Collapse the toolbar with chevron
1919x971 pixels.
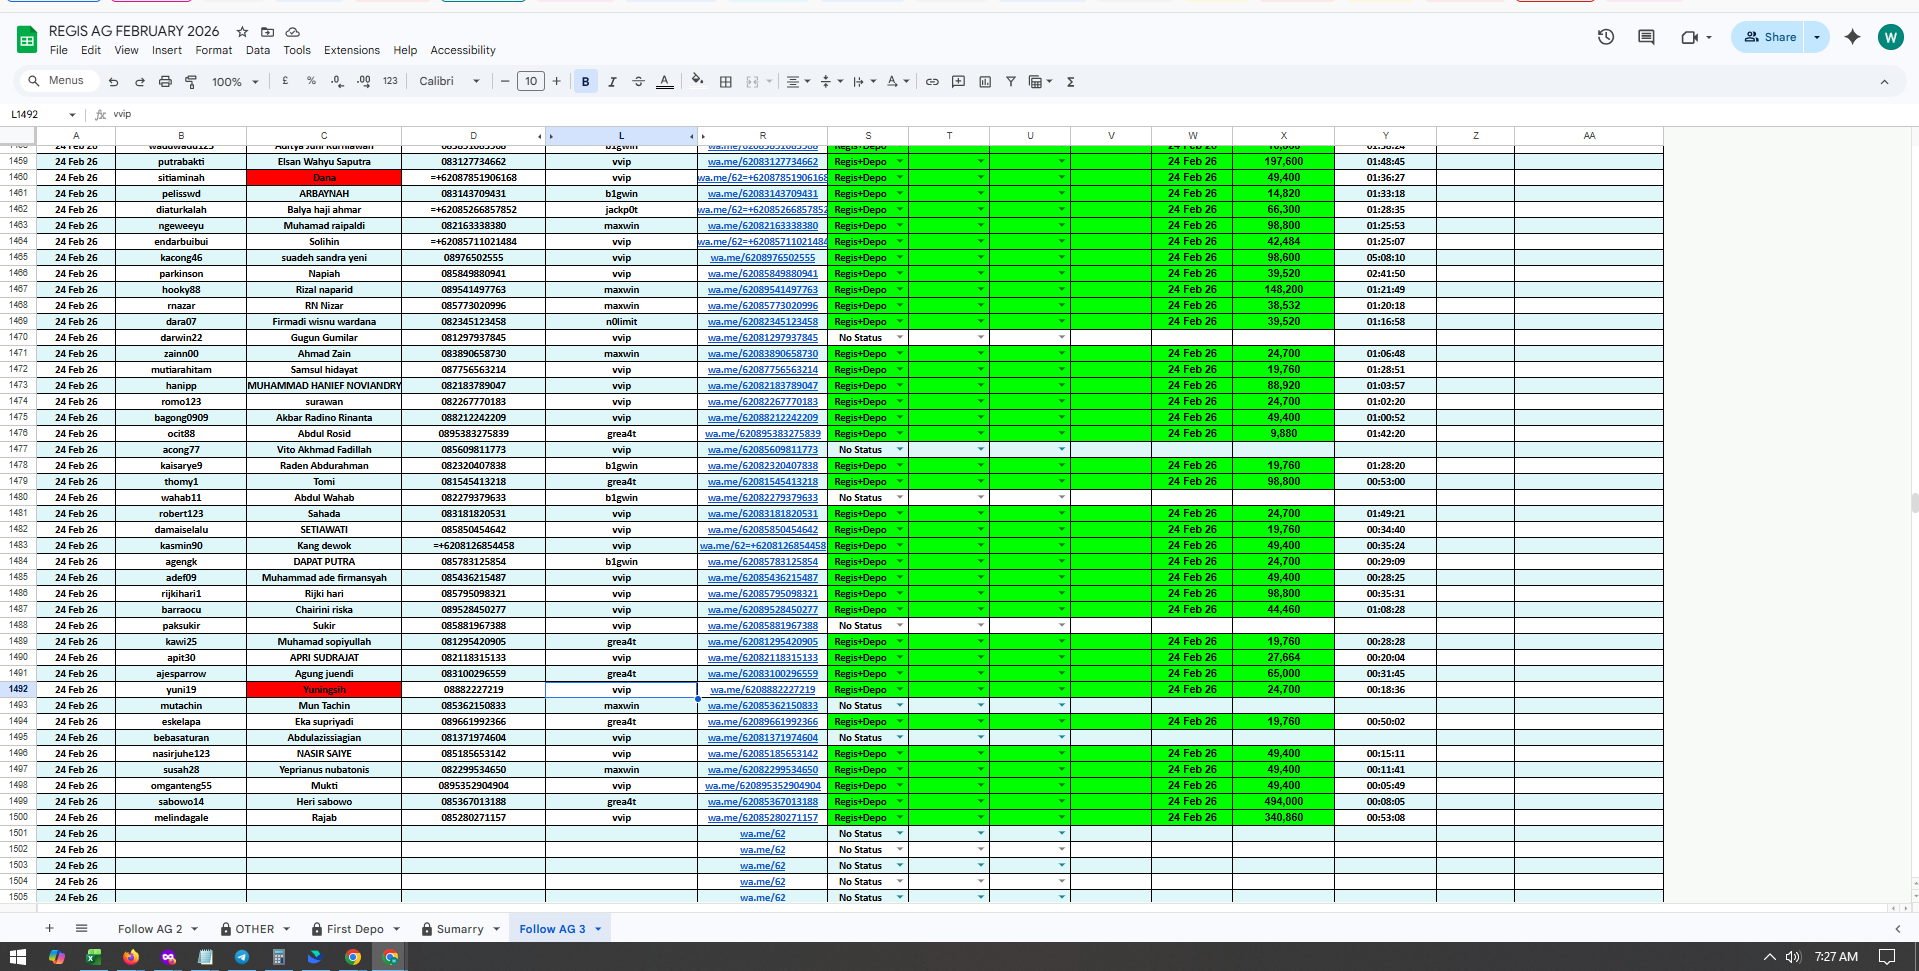coord(1884,82)
